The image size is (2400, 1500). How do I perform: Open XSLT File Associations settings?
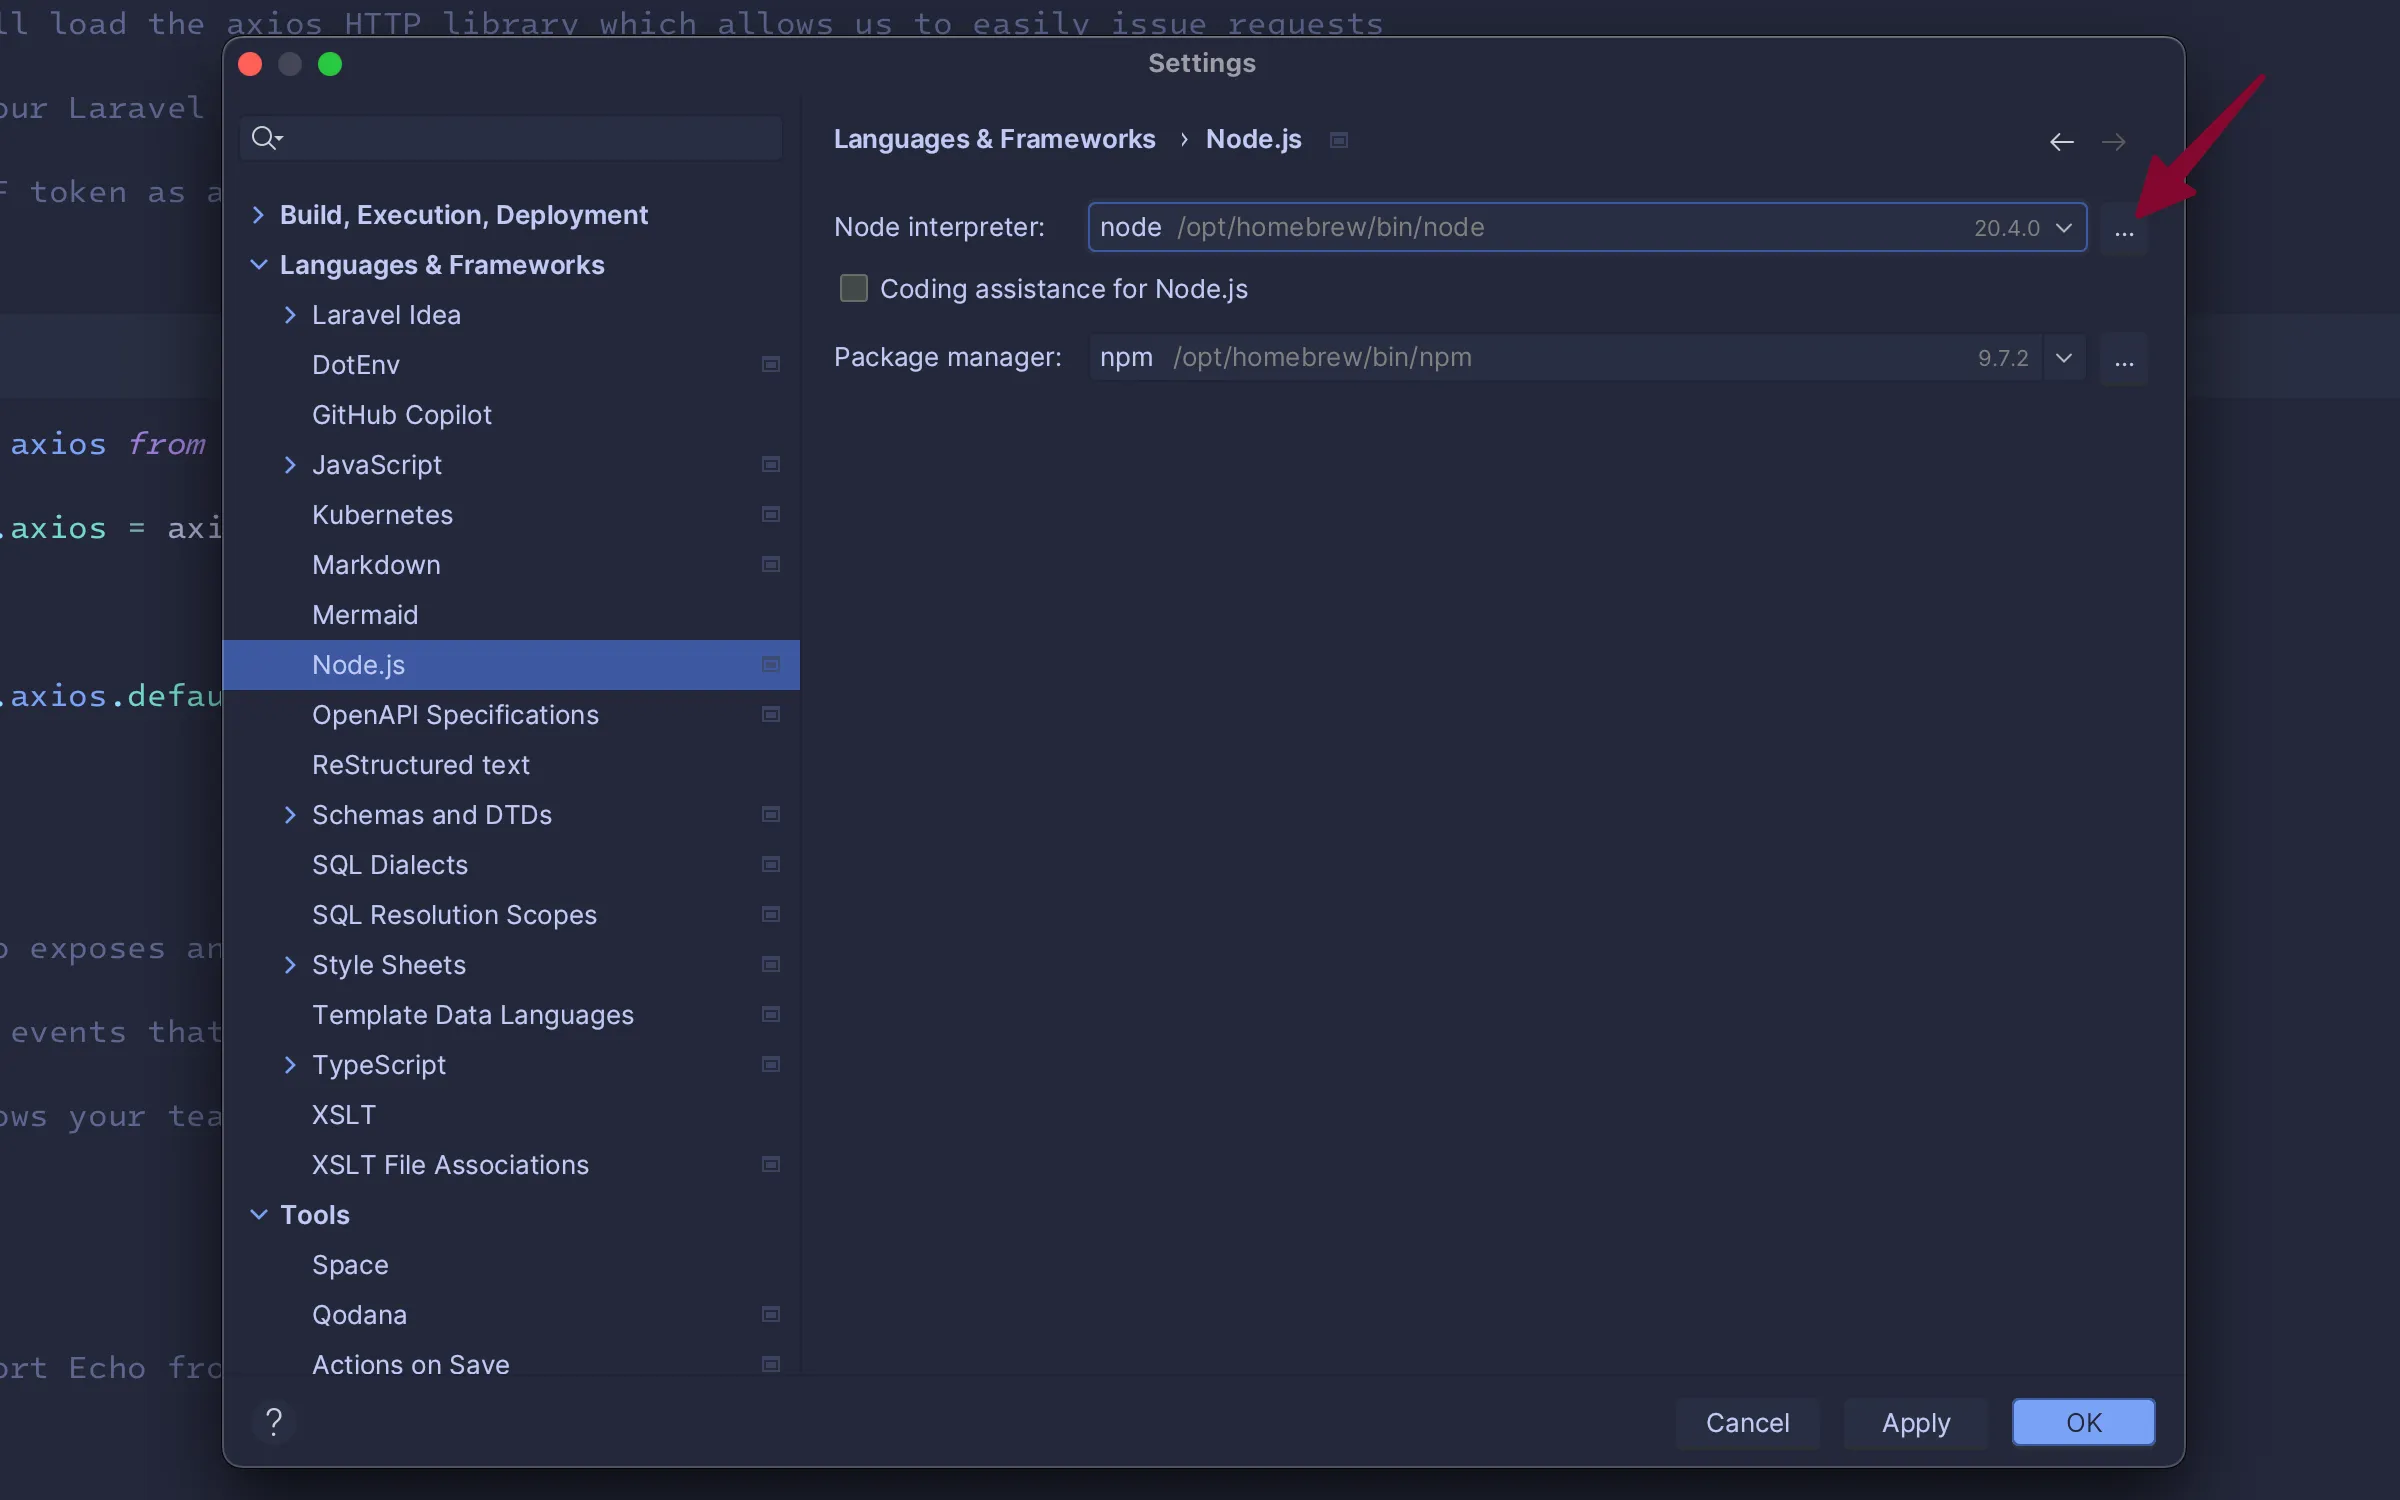tap(511, 1165)
